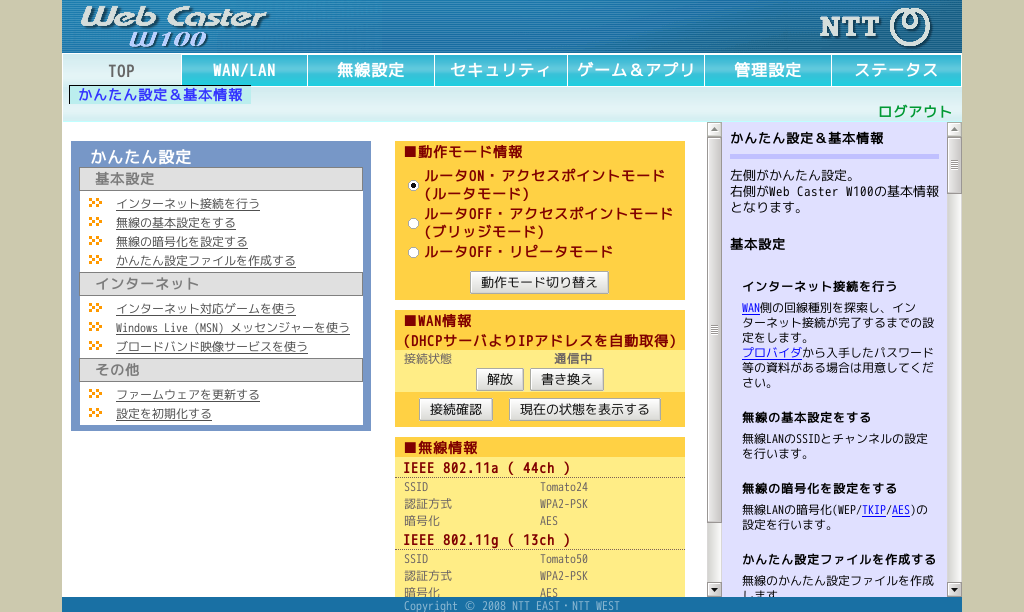1024x612 pixels.
Task: Click the Web Caster W100 logo
Action: click(170, 25)
